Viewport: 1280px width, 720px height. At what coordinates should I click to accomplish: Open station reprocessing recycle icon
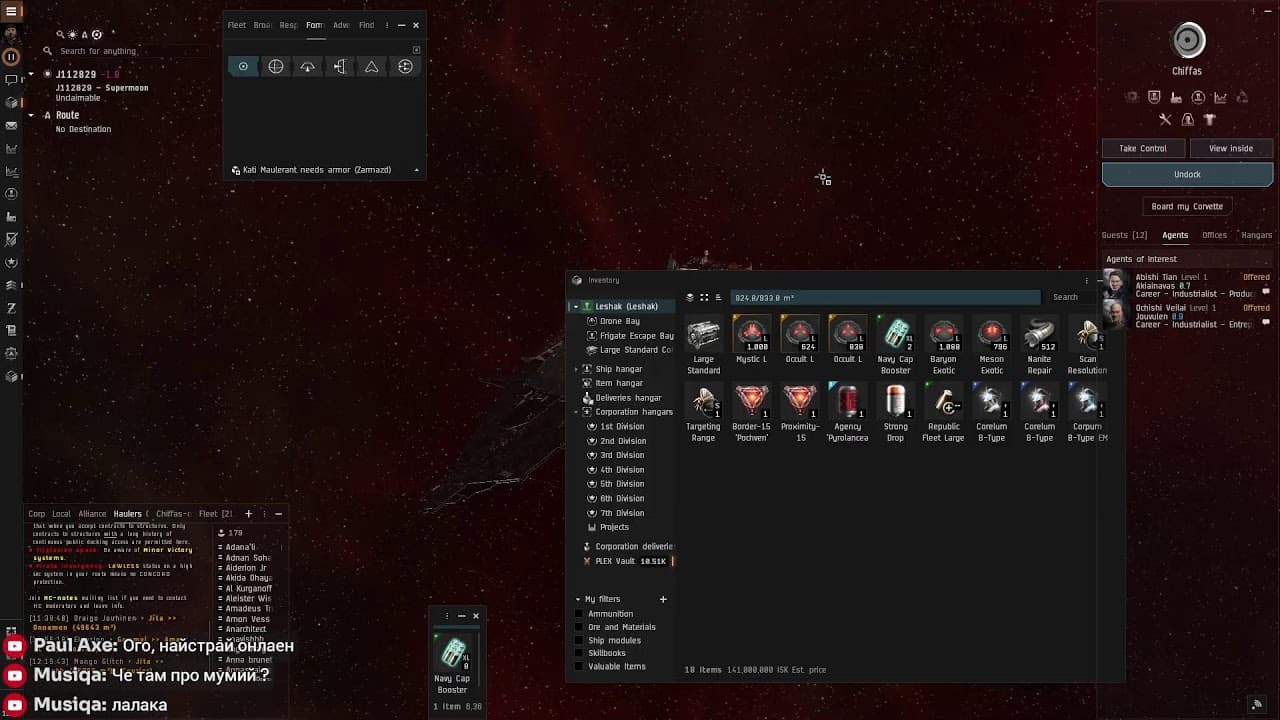pyautogui.click(x=1242, y=97)
